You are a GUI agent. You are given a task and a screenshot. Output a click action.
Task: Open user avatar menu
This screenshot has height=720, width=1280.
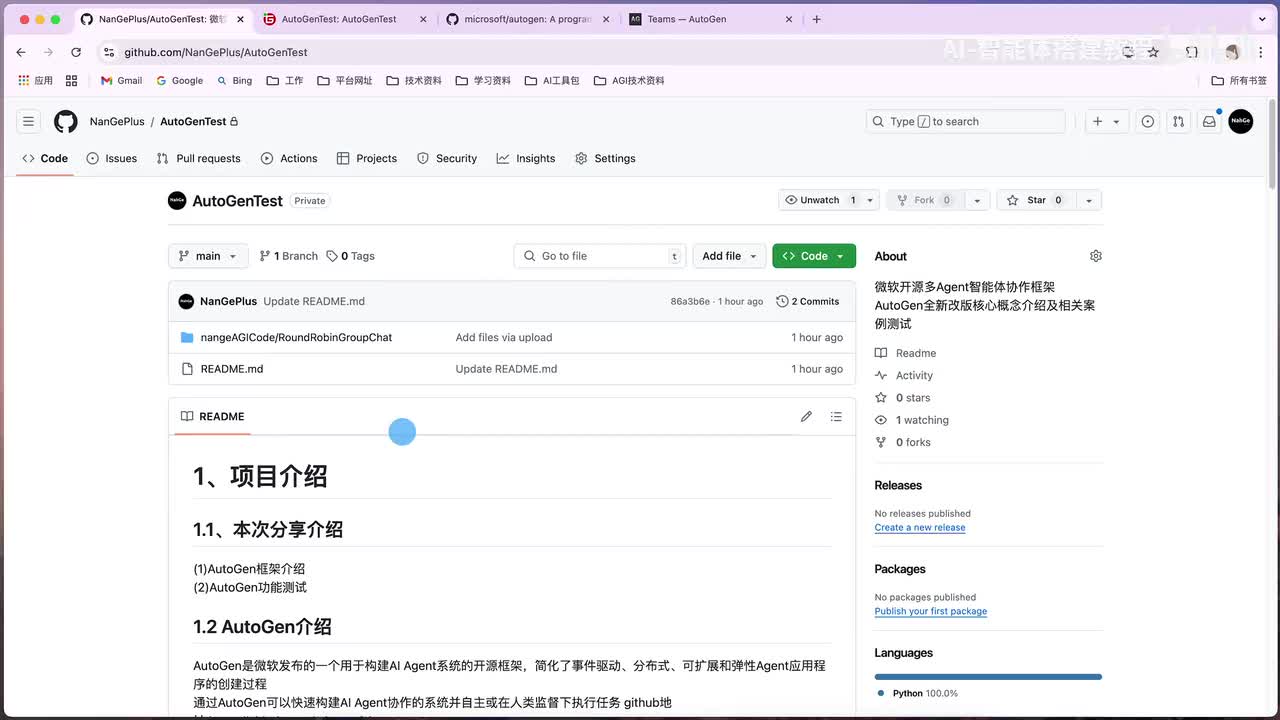coord(1241,121)
